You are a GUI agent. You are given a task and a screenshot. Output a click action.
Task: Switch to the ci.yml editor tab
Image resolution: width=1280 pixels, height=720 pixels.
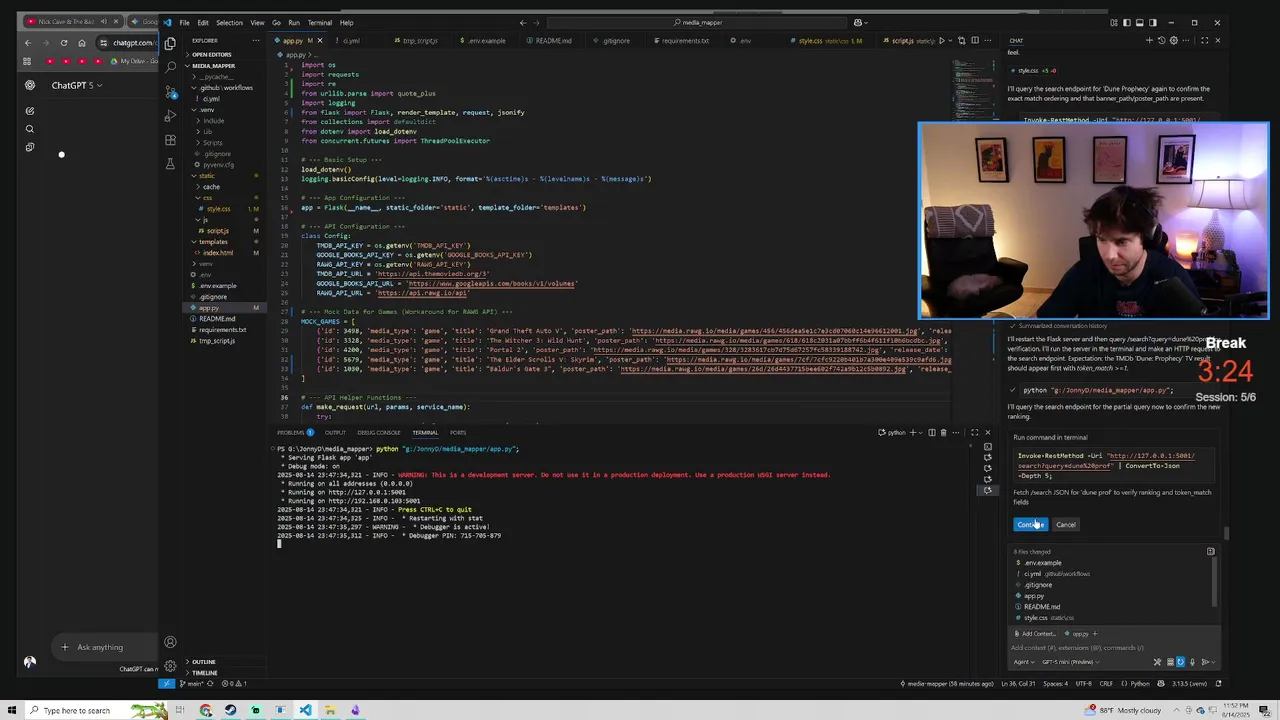tap(349, 41)
